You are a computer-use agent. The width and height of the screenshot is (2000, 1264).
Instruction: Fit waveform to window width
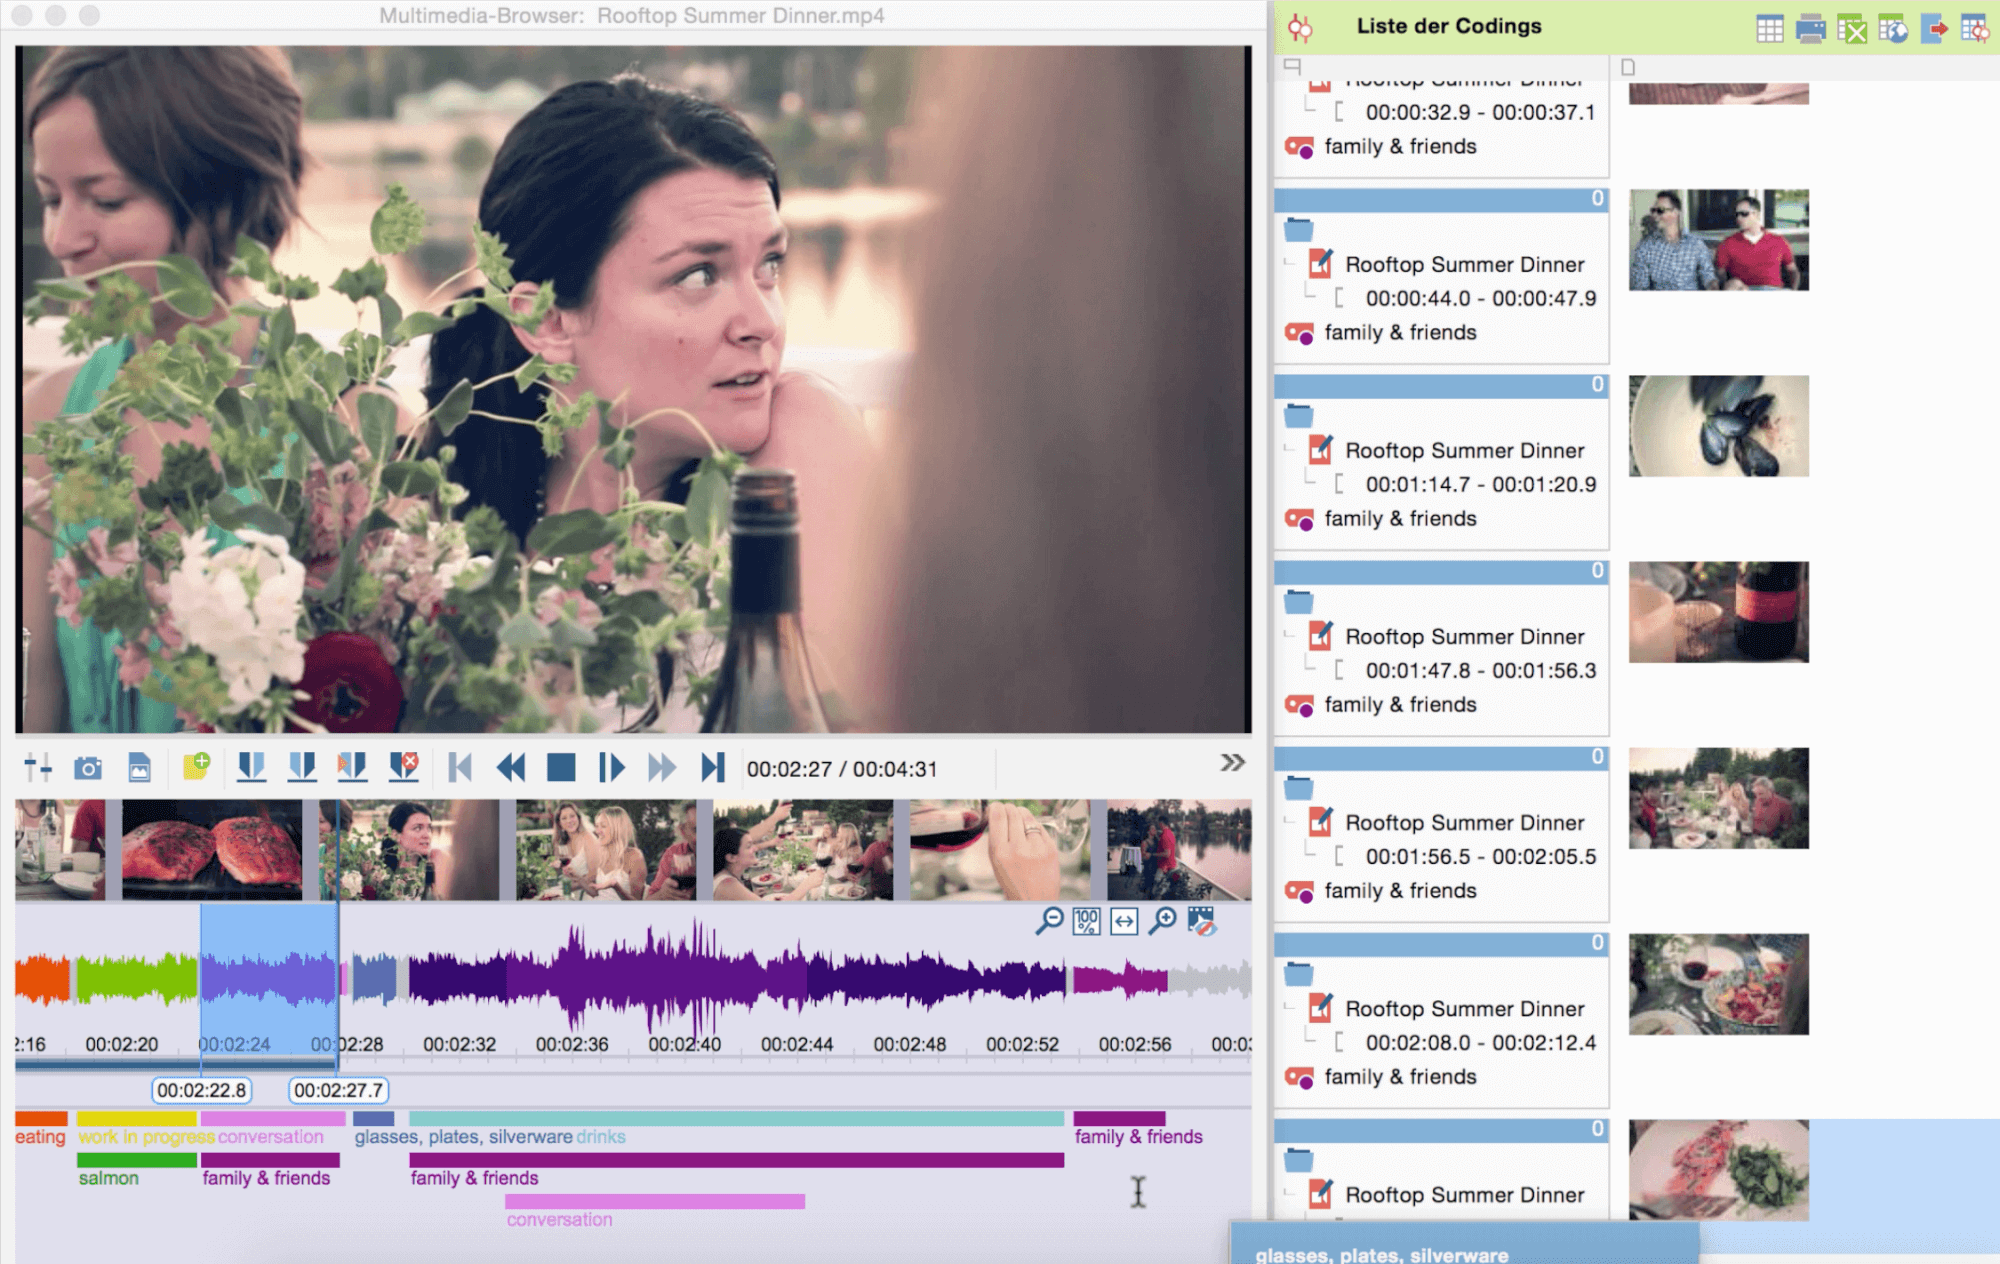(1123, 922)
